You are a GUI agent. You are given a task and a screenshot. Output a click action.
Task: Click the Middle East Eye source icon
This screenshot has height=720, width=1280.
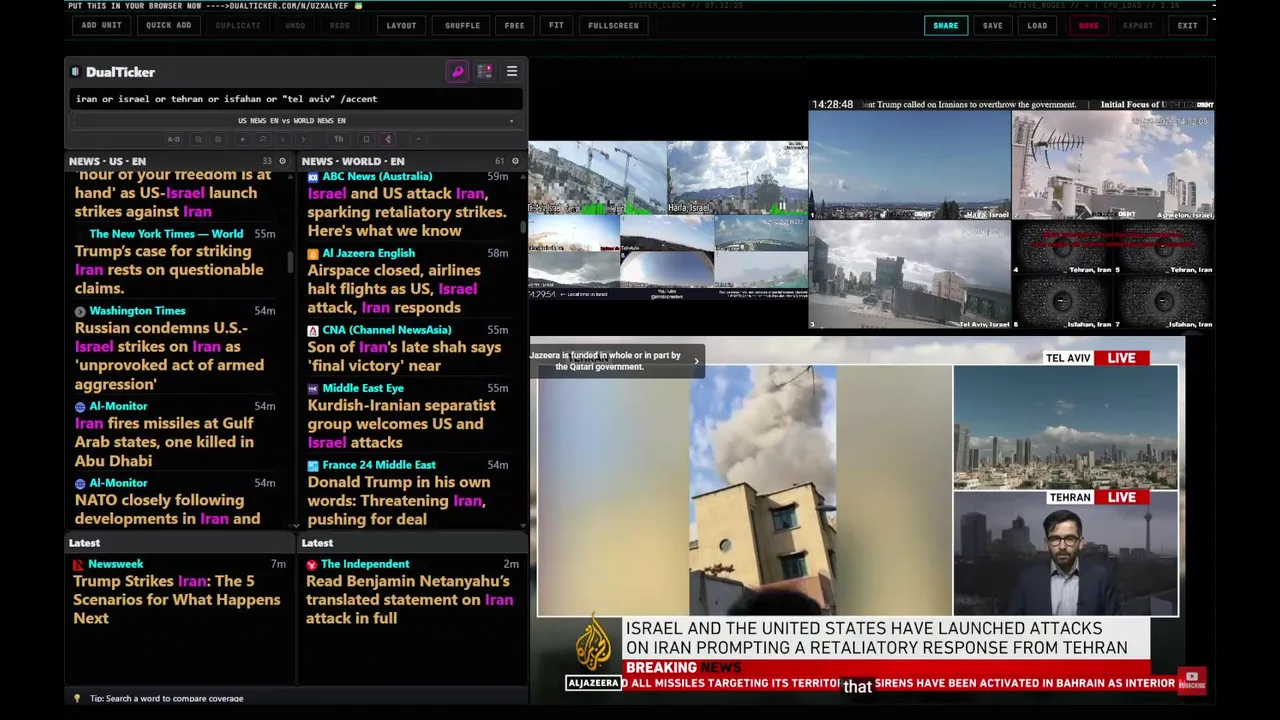tap(313, 388)
